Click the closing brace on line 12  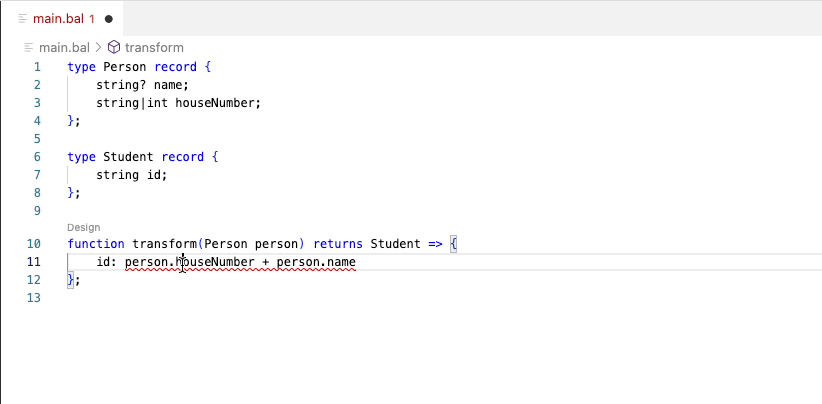[x=71, y=280]
